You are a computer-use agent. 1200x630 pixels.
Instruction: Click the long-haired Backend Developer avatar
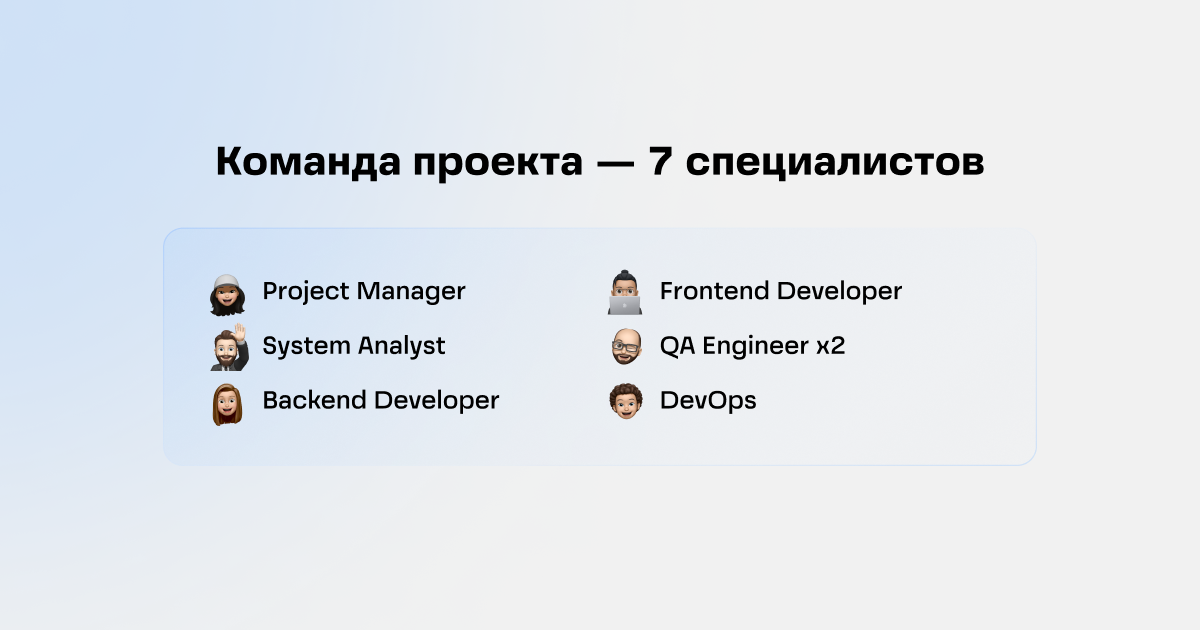pos(227,403)
